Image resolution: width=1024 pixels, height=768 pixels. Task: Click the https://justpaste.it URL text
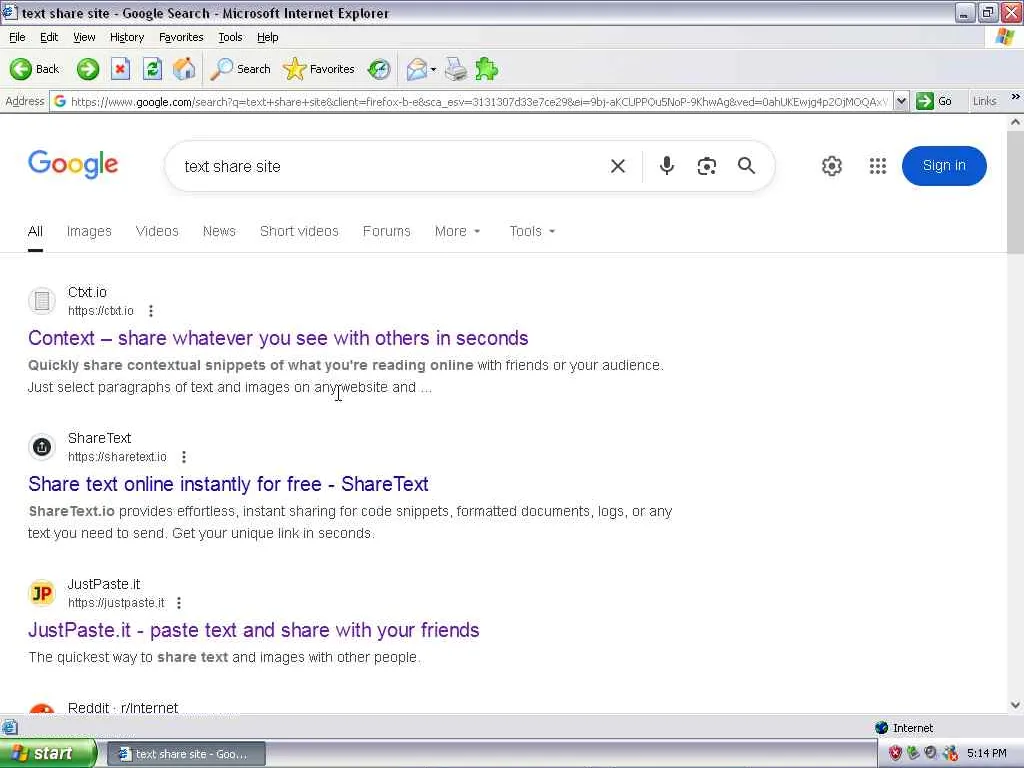pos(116,603)
